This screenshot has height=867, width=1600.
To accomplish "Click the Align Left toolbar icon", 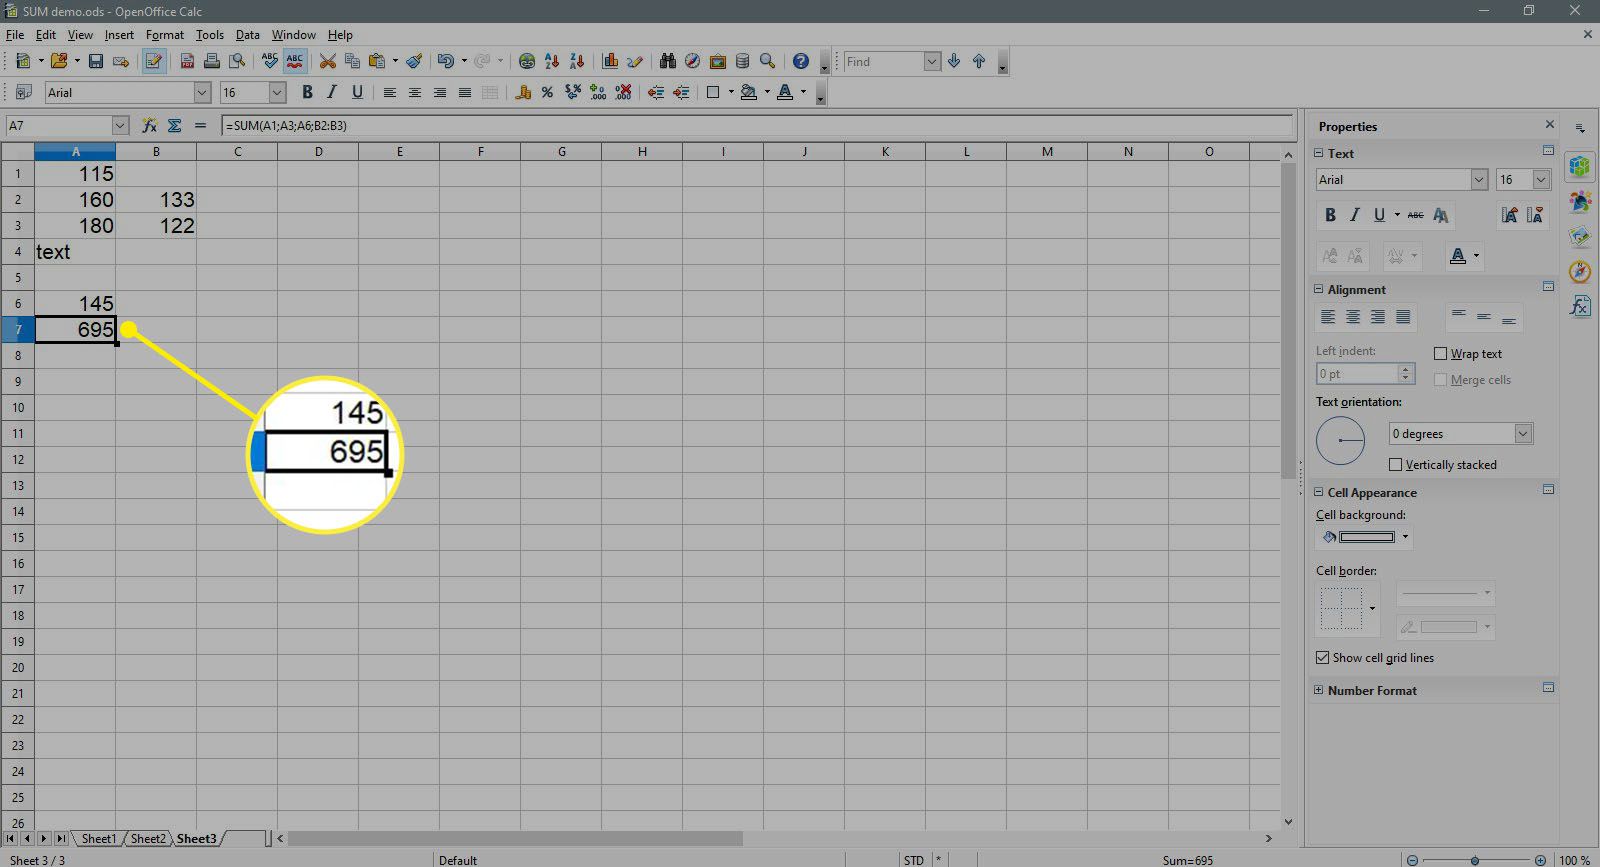I will 390,92.
